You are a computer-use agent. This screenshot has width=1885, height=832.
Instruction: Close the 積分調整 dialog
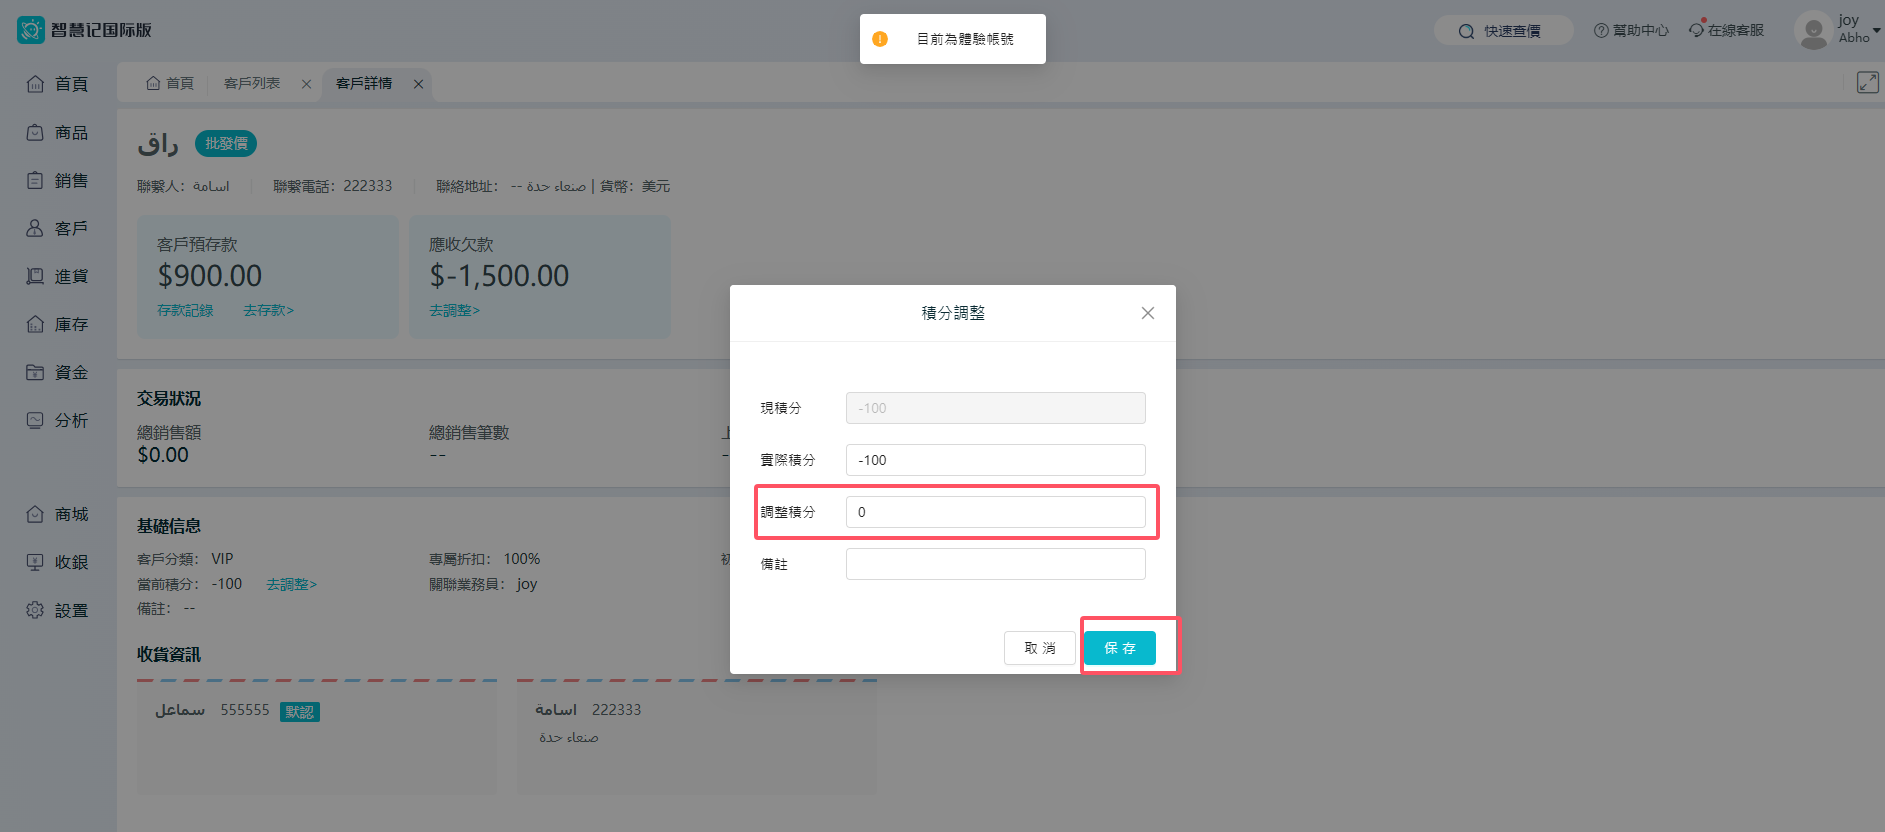point(1147,313)
